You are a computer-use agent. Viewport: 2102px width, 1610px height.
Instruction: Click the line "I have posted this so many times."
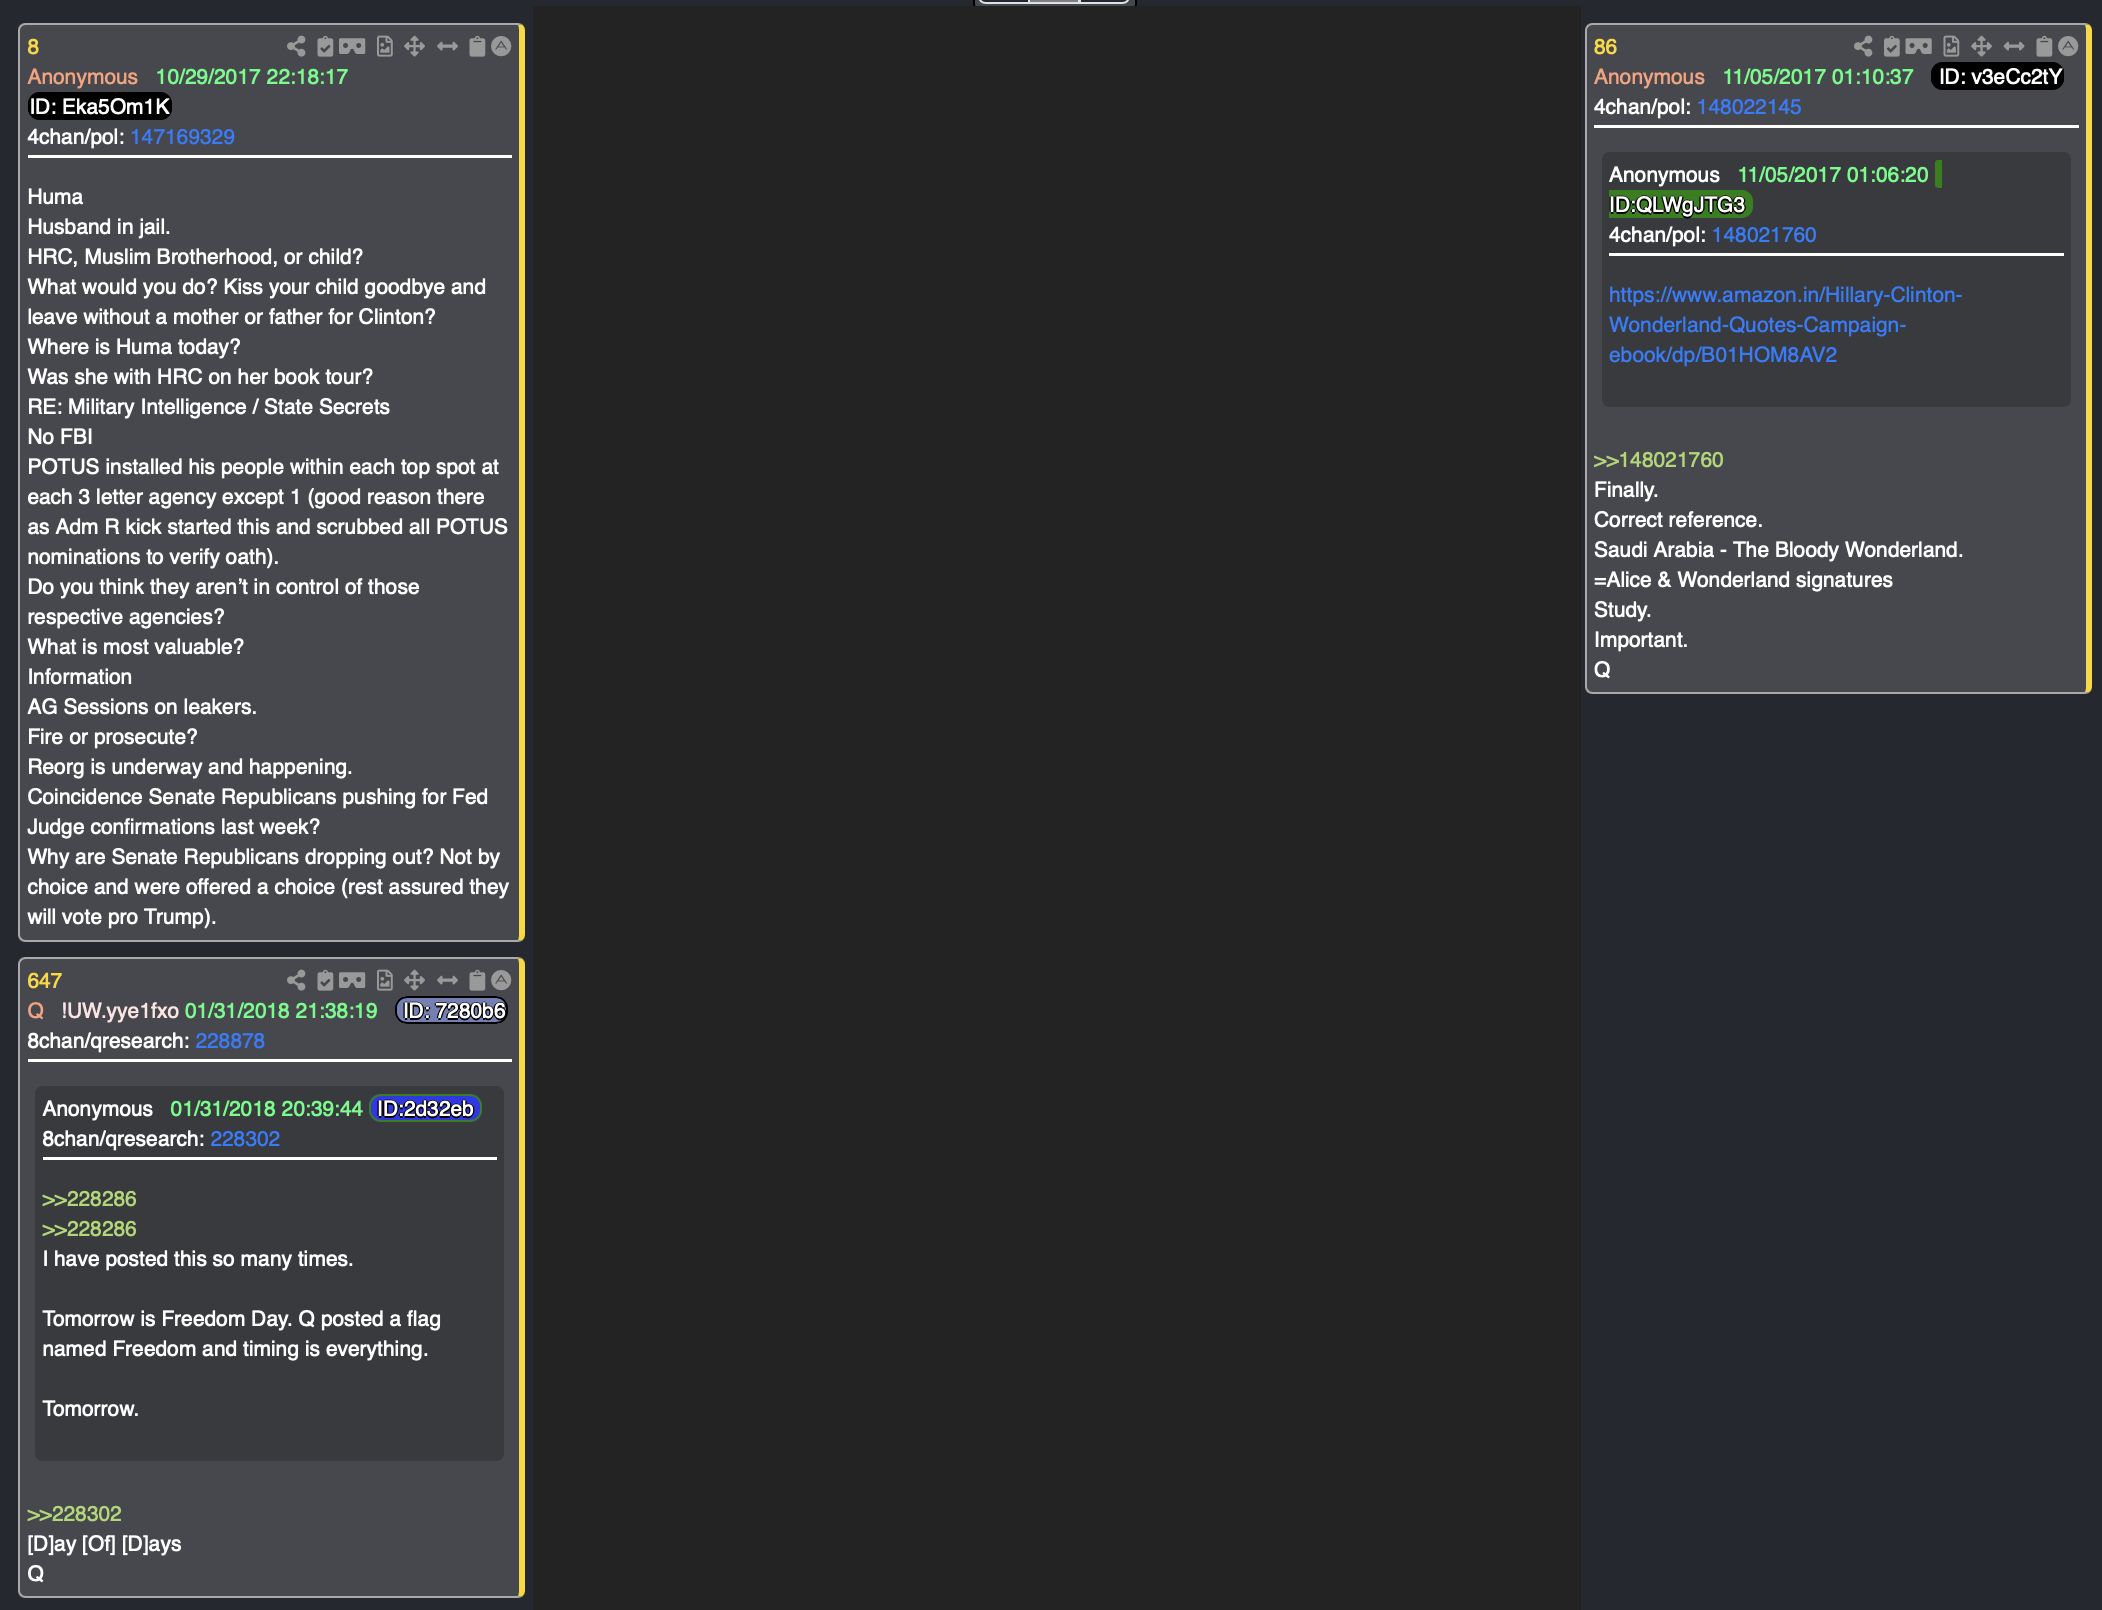pyautogui.click(x=198, y=1259)
